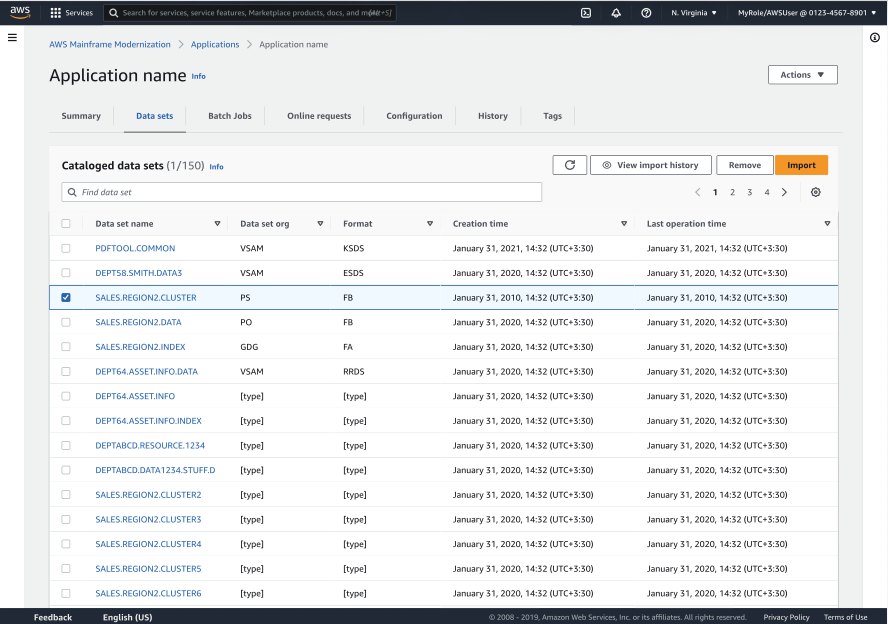Toggle the select-all header checkbox
888x624 pixels.
(66, 224)
